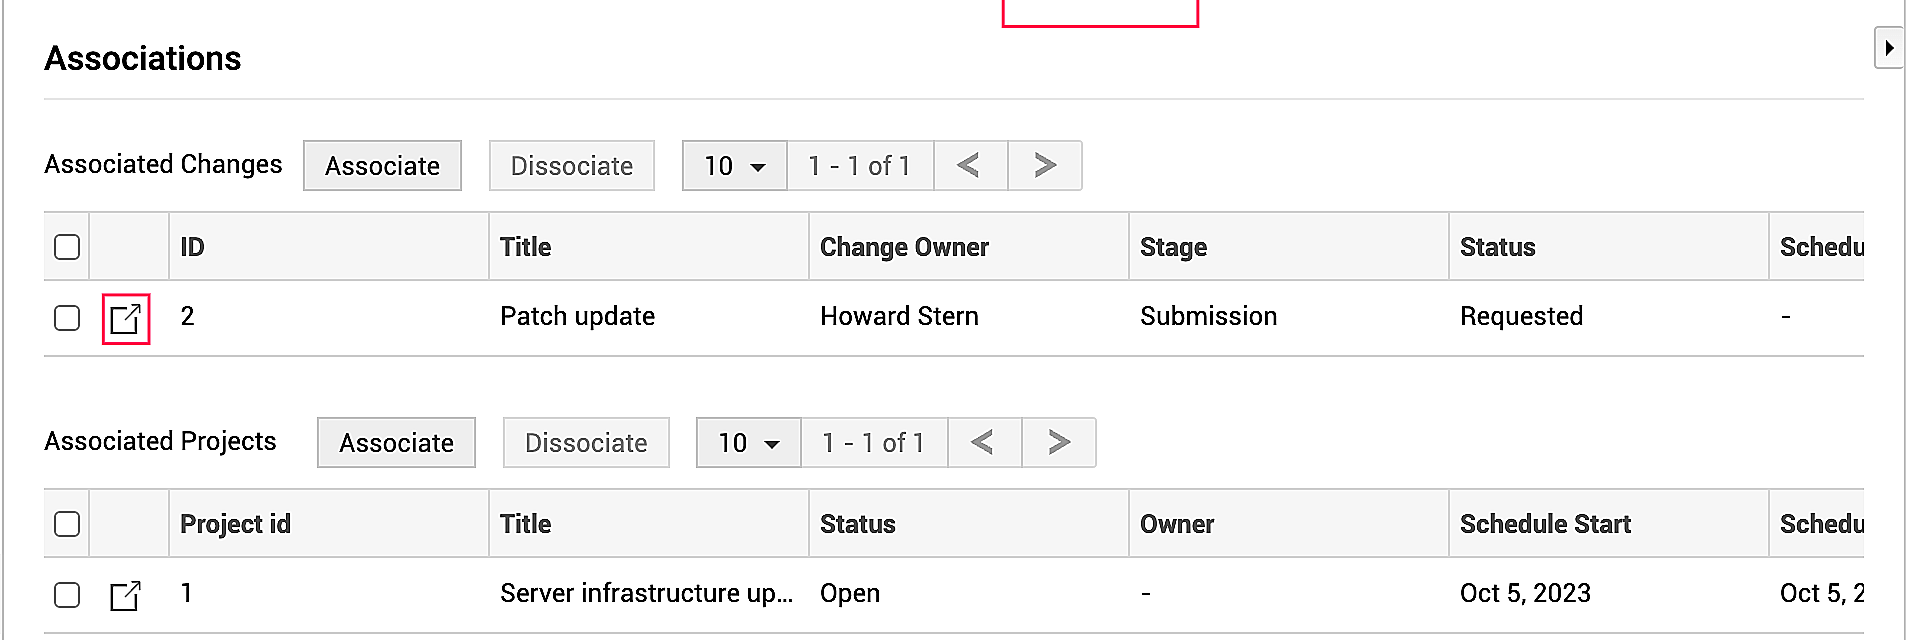
Task: Click Associate button for Associated Projects
Action: (x=396, y=443)
